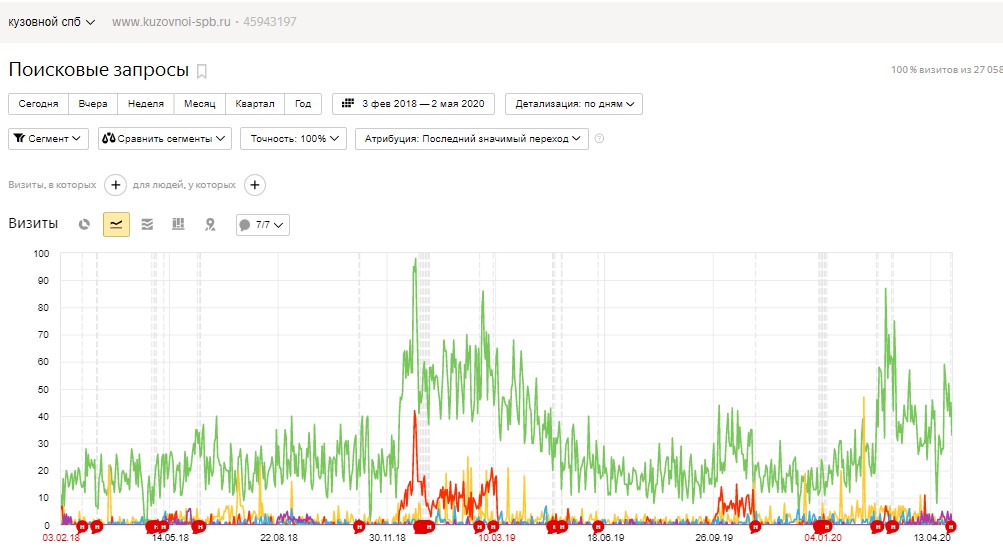The height and width of the screenshot is (555, 1003).
Task: Switch to the line chart view
Action: [x=116, y=224]
